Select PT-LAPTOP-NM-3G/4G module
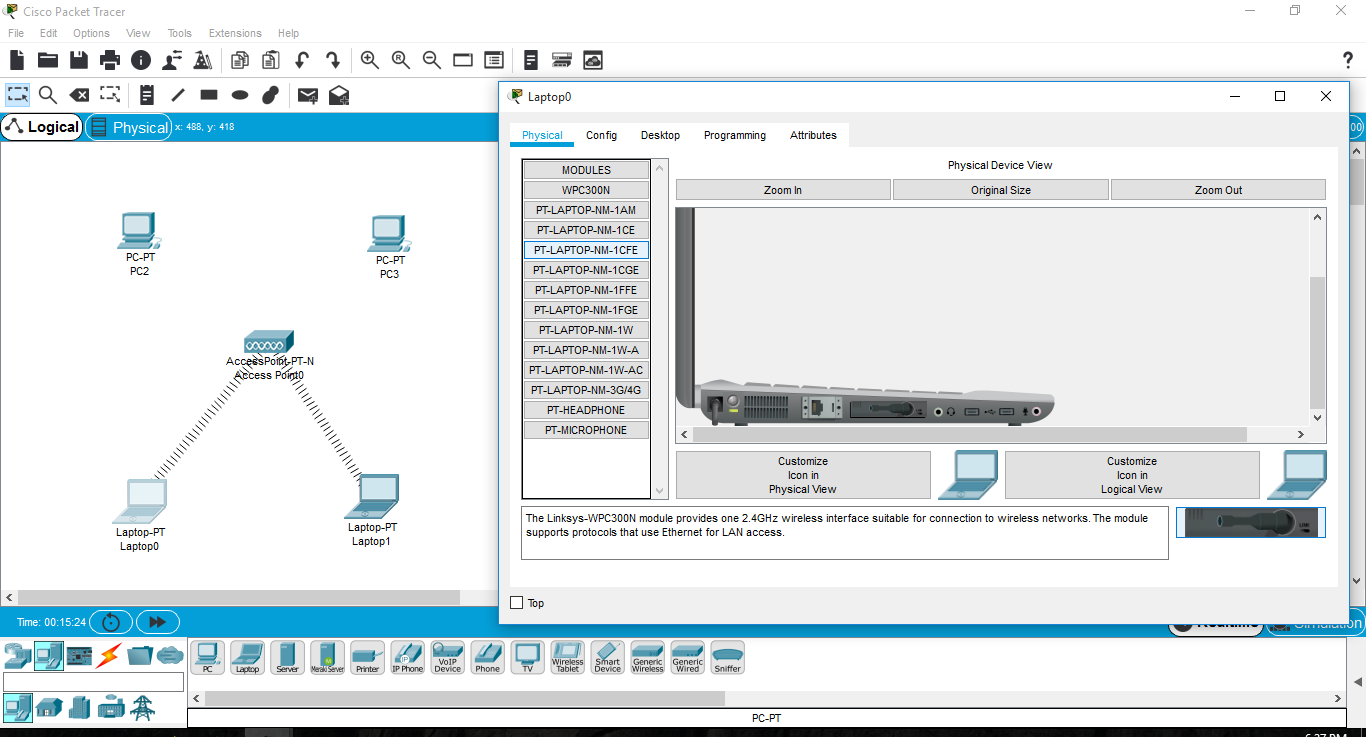The image size is (1366, 737). (586, 390)
